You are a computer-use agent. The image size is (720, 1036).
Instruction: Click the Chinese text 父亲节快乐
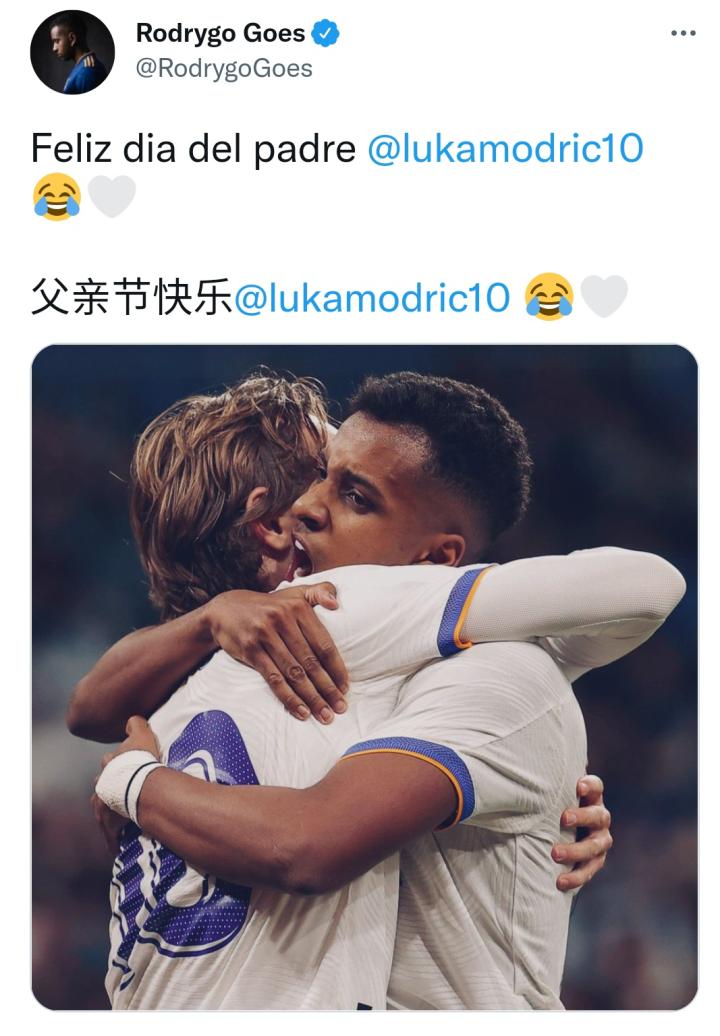(132, 297)
